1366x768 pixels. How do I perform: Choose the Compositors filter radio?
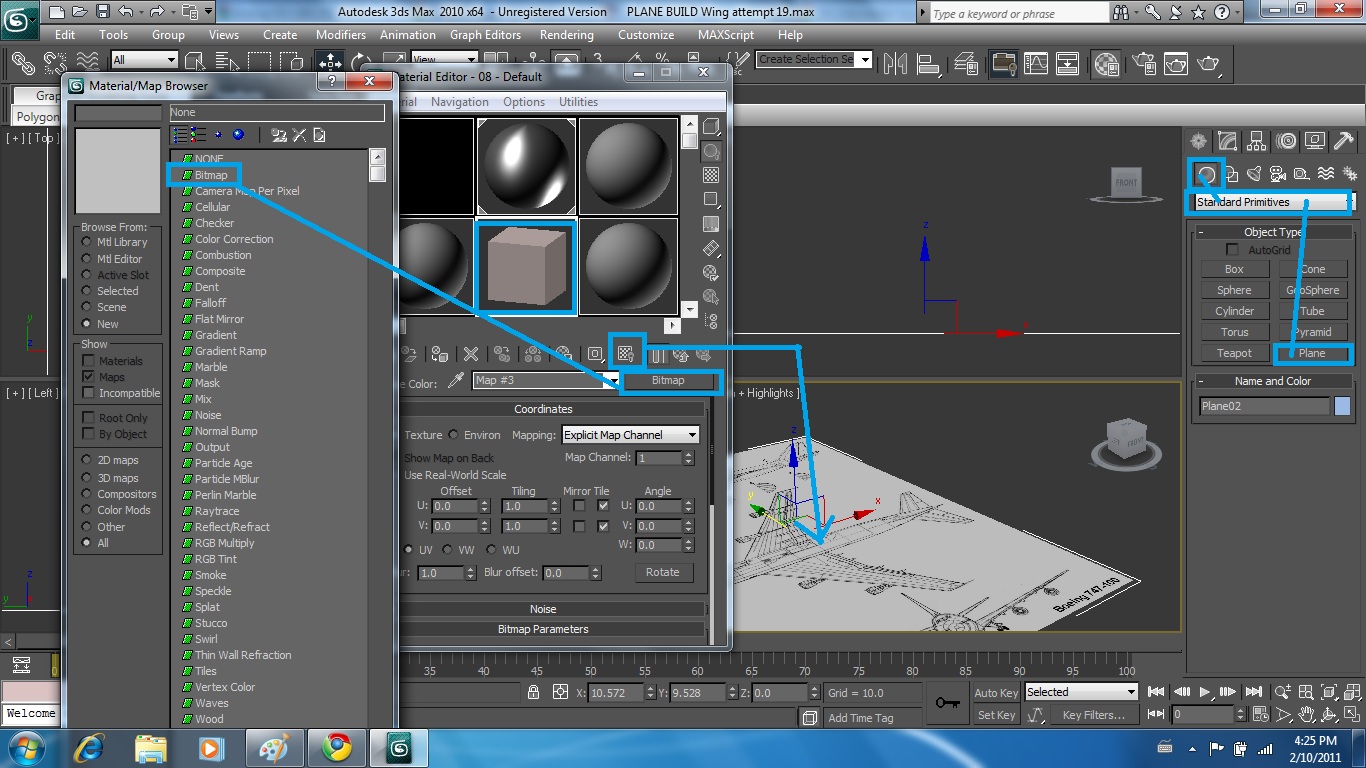[88, 494]
